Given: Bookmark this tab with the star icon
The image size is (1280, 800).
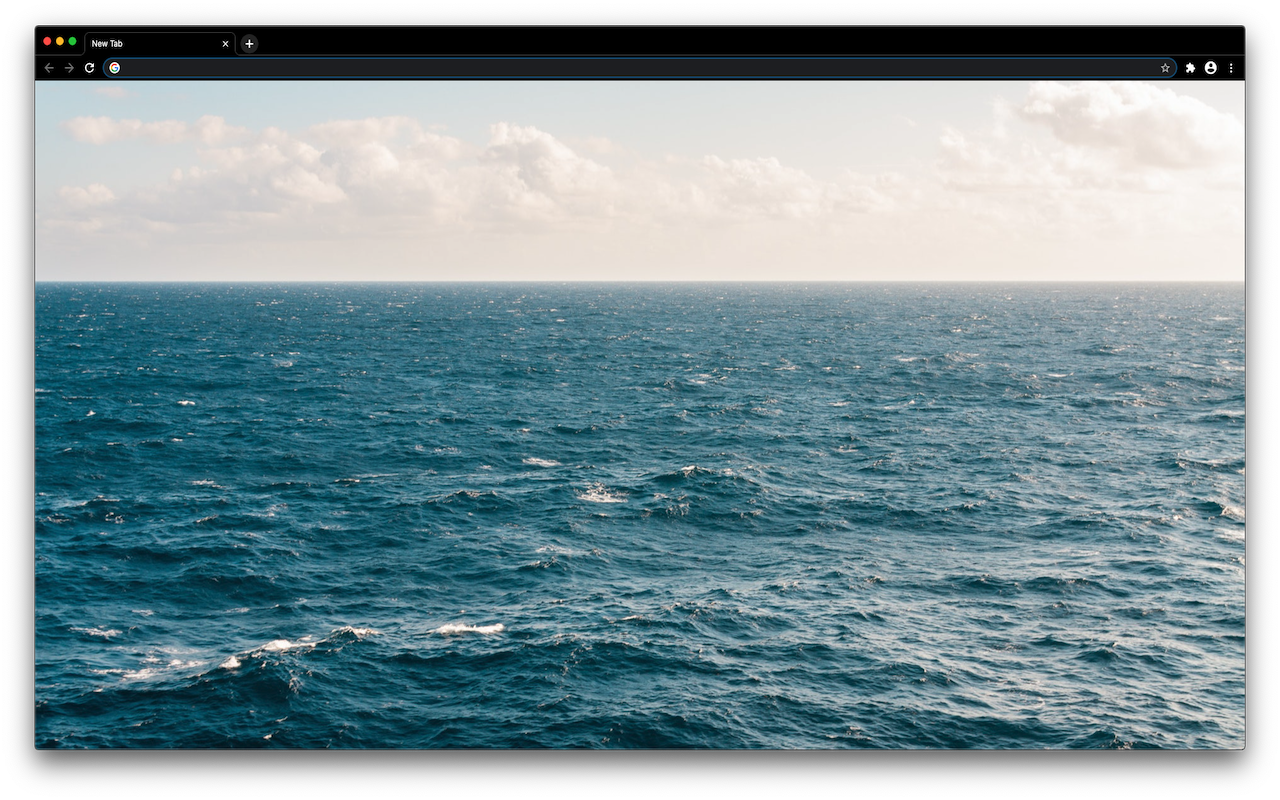Looking at the screenshot, I should pos(1165,68).
